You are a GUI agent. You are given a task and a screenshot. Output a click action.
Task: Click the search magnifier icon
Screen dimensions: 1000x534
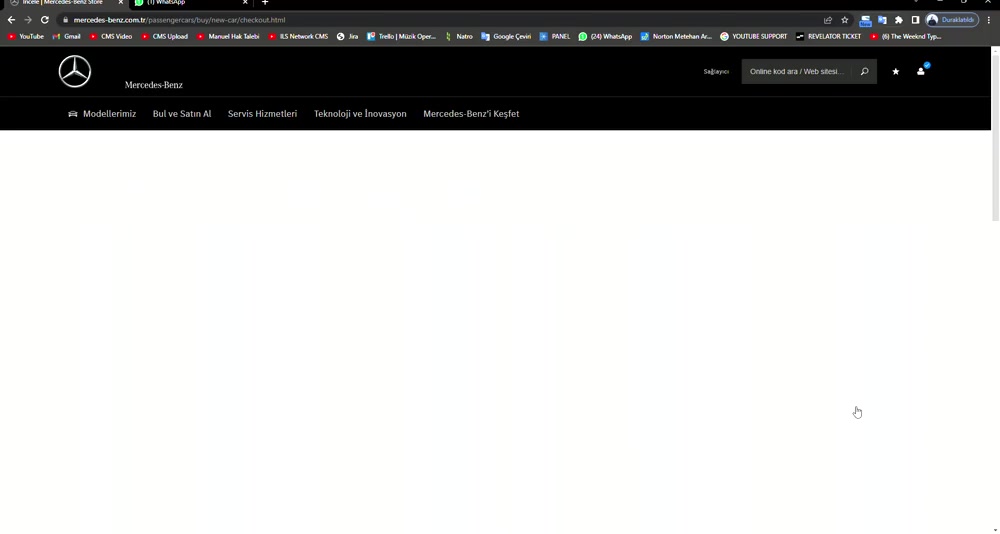coord(864,71)
